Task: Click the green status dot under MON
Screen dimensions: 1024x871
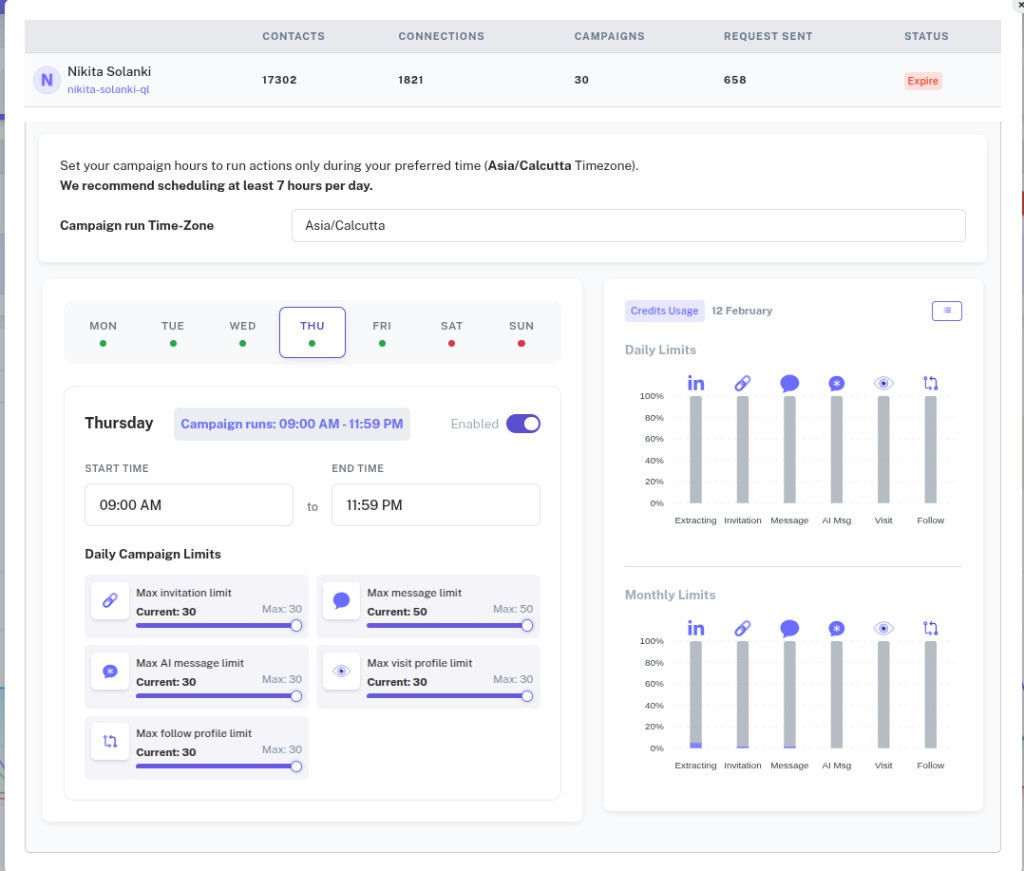Action: 103,342
